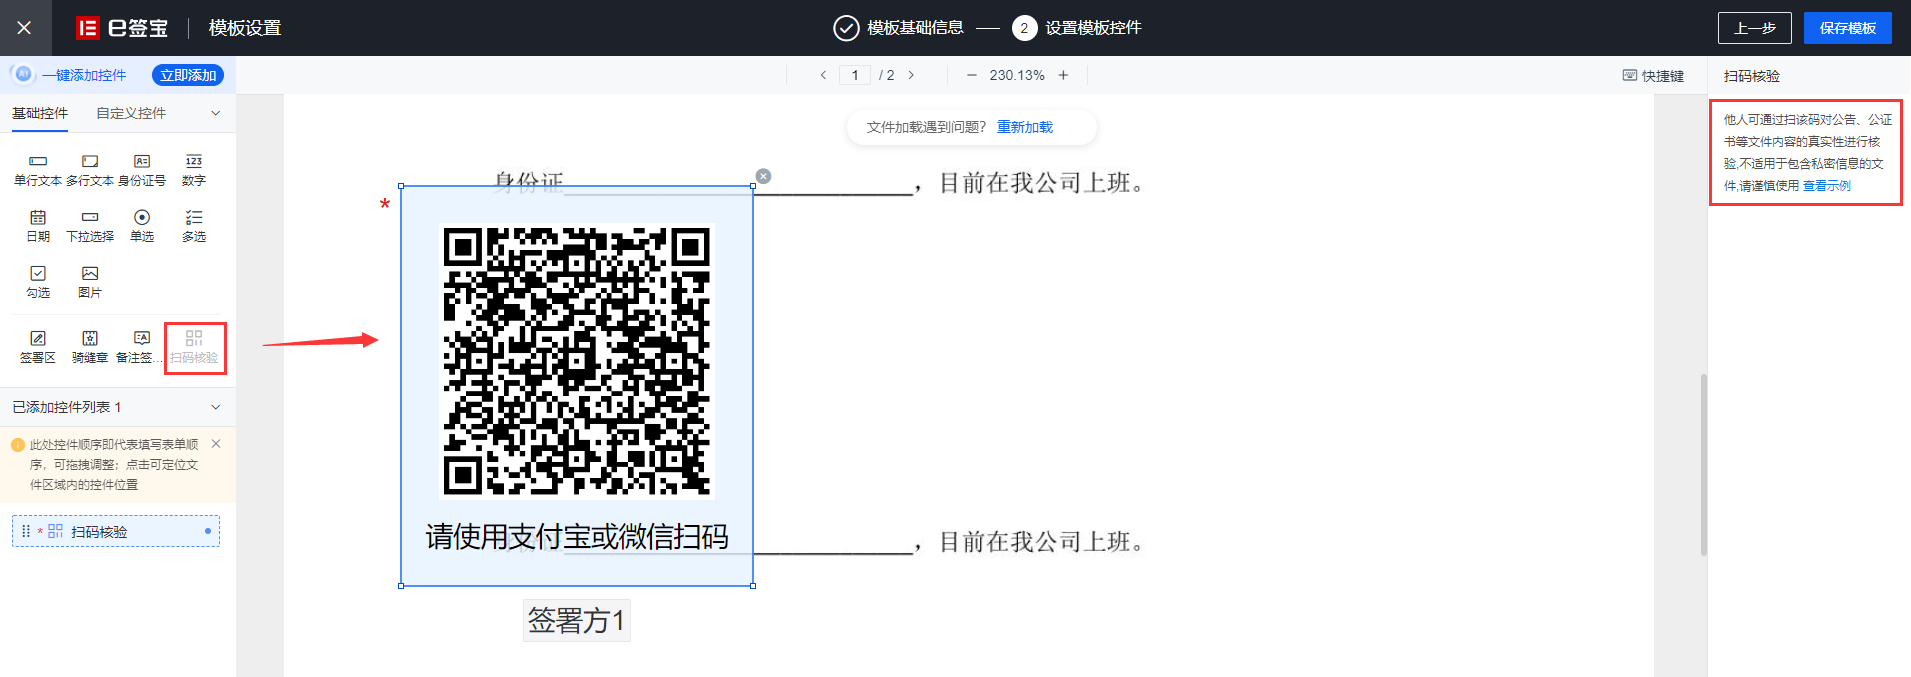1911x677 pixels.
Task: Dismiss the control order tip notice
Action: click(x=216, y=444)
